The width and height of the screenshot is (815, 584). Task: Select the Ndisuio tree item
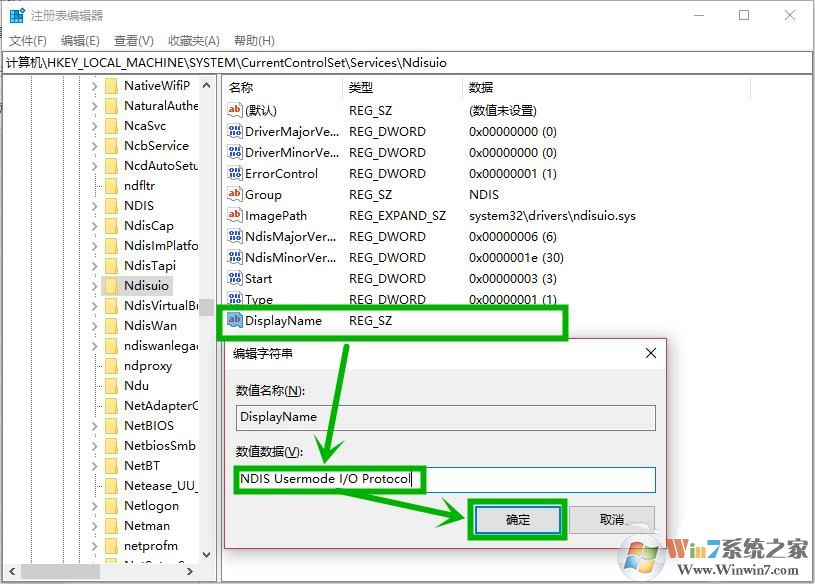(x=146, y=286)
